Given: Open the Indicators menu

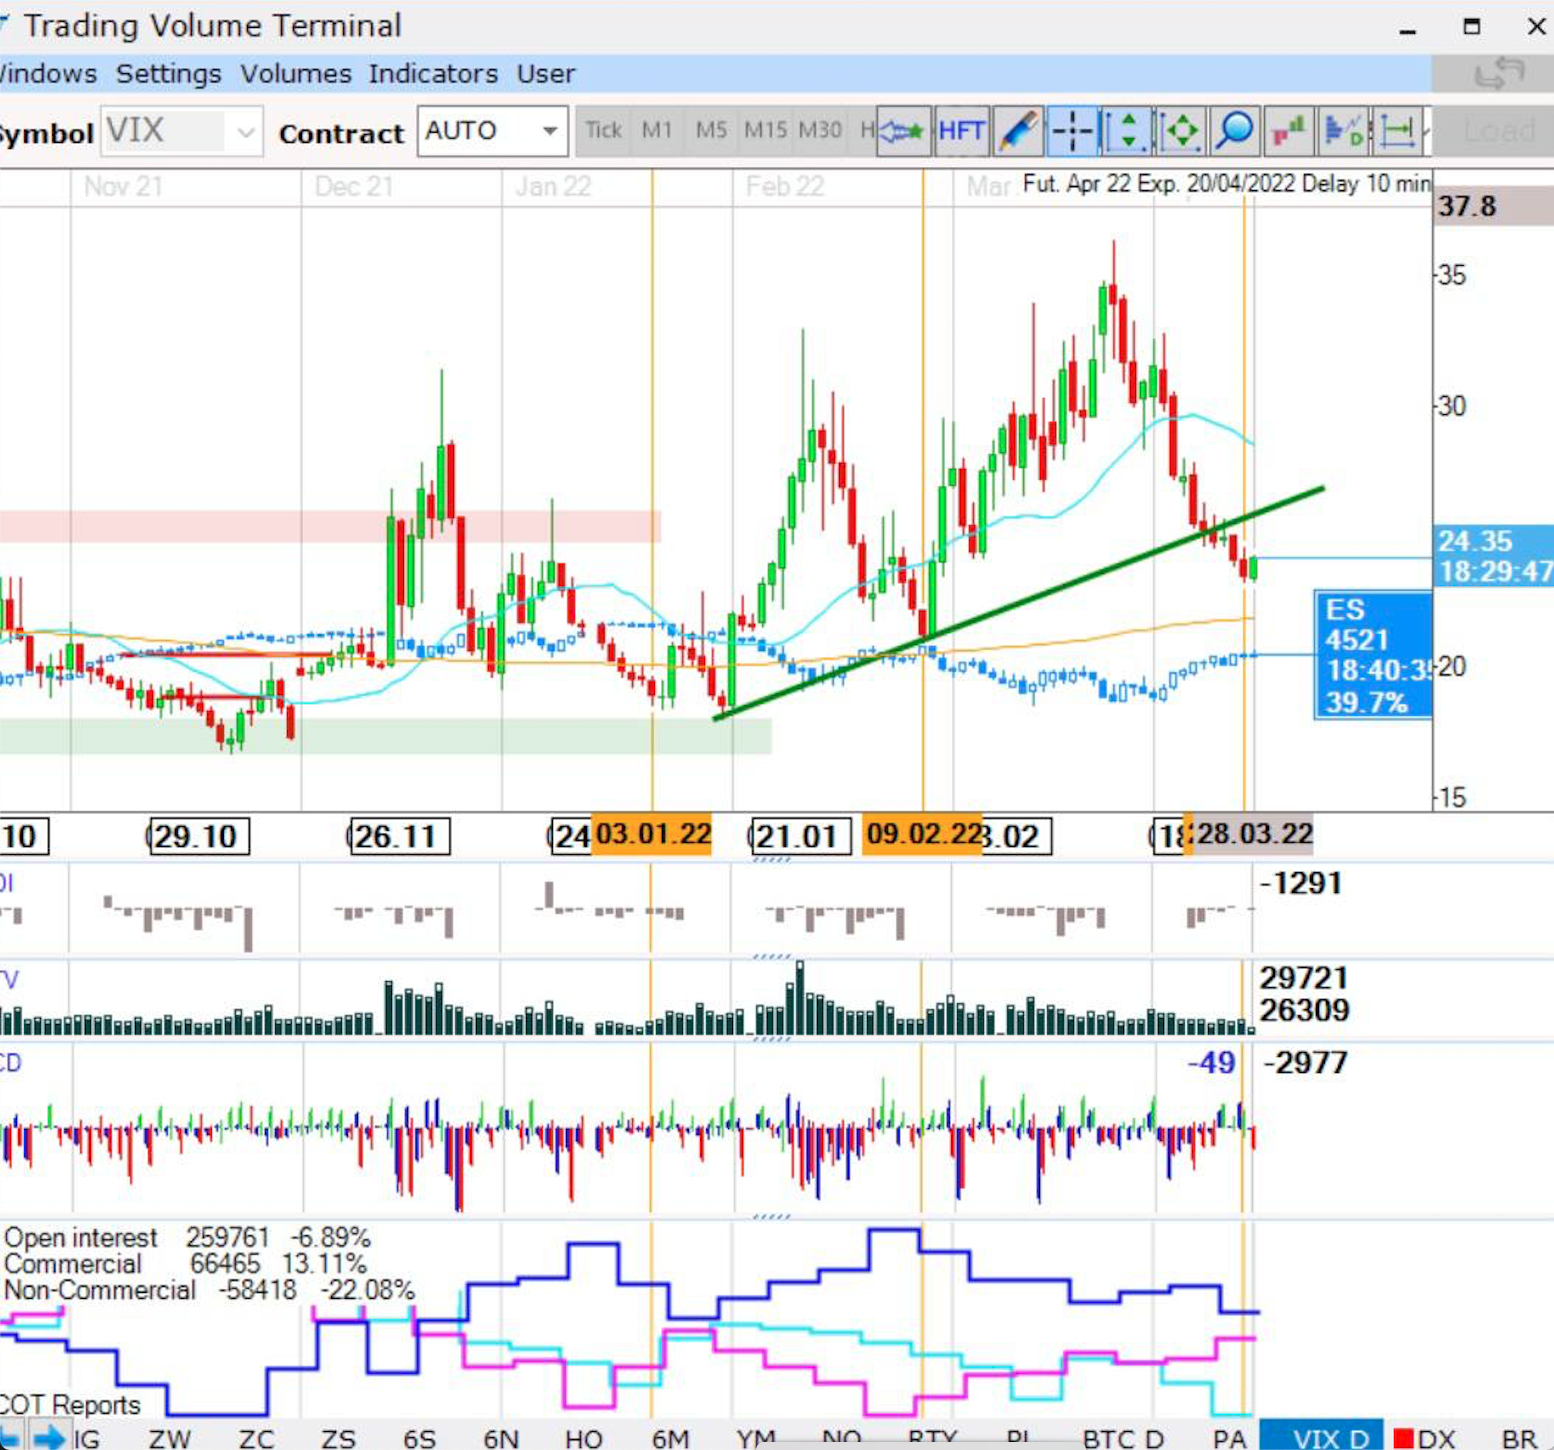Looking at the screenshot, I should coord(433,74).
